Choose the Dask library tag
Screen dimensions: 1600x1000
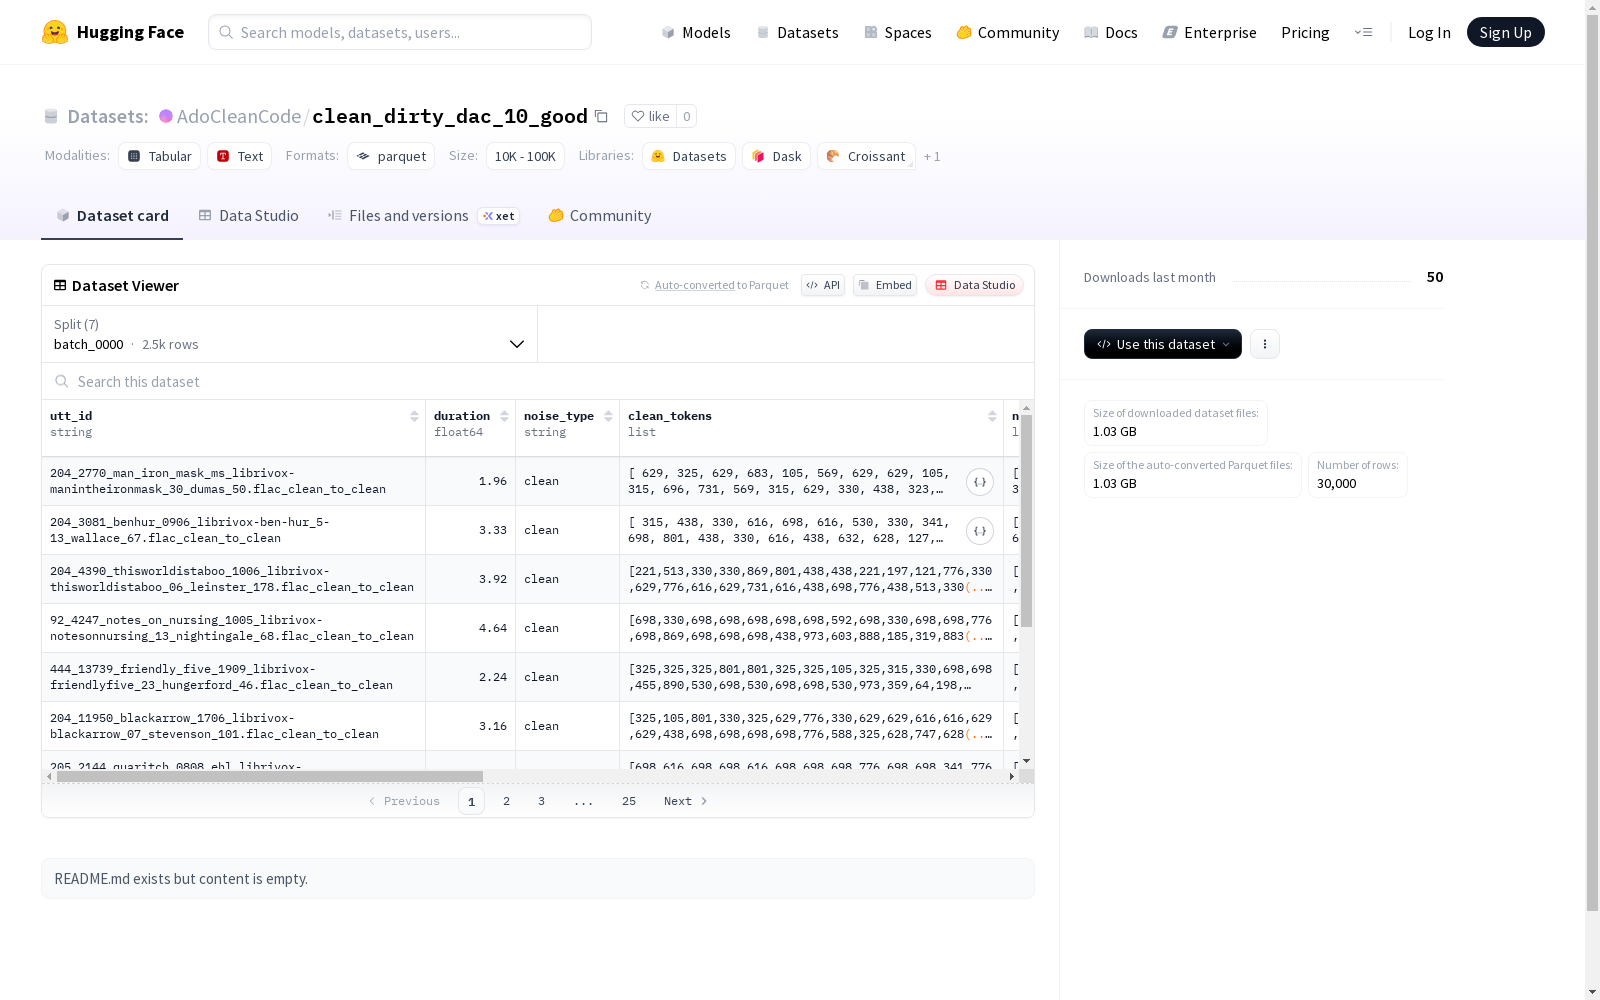(777, 156)
